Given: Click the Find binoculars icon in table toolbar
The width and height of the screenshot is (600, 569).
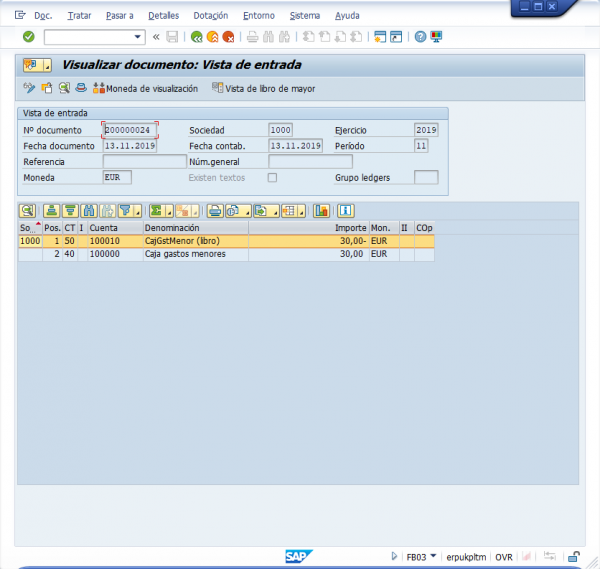Looking at the screenshot, I should (89, 211).
